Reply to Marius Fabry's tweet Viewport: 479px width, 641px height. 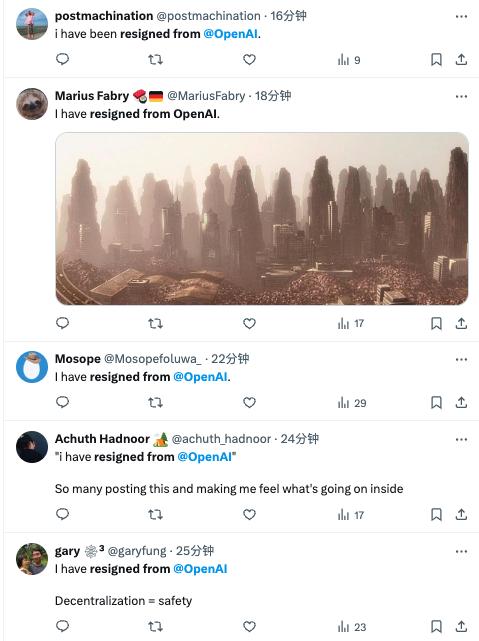click(x=62, y=323)
